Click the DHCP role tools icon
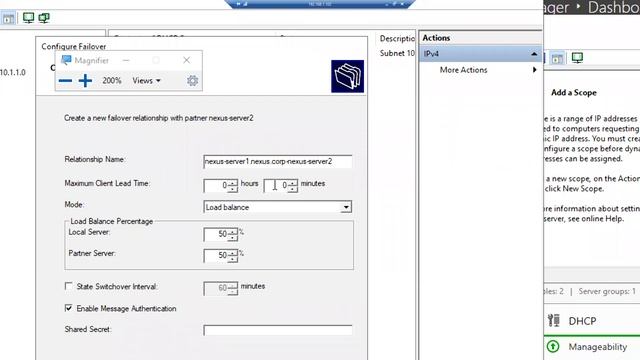Image resolution: width=640 pixels, height=360 pixels. pos(553,320)
